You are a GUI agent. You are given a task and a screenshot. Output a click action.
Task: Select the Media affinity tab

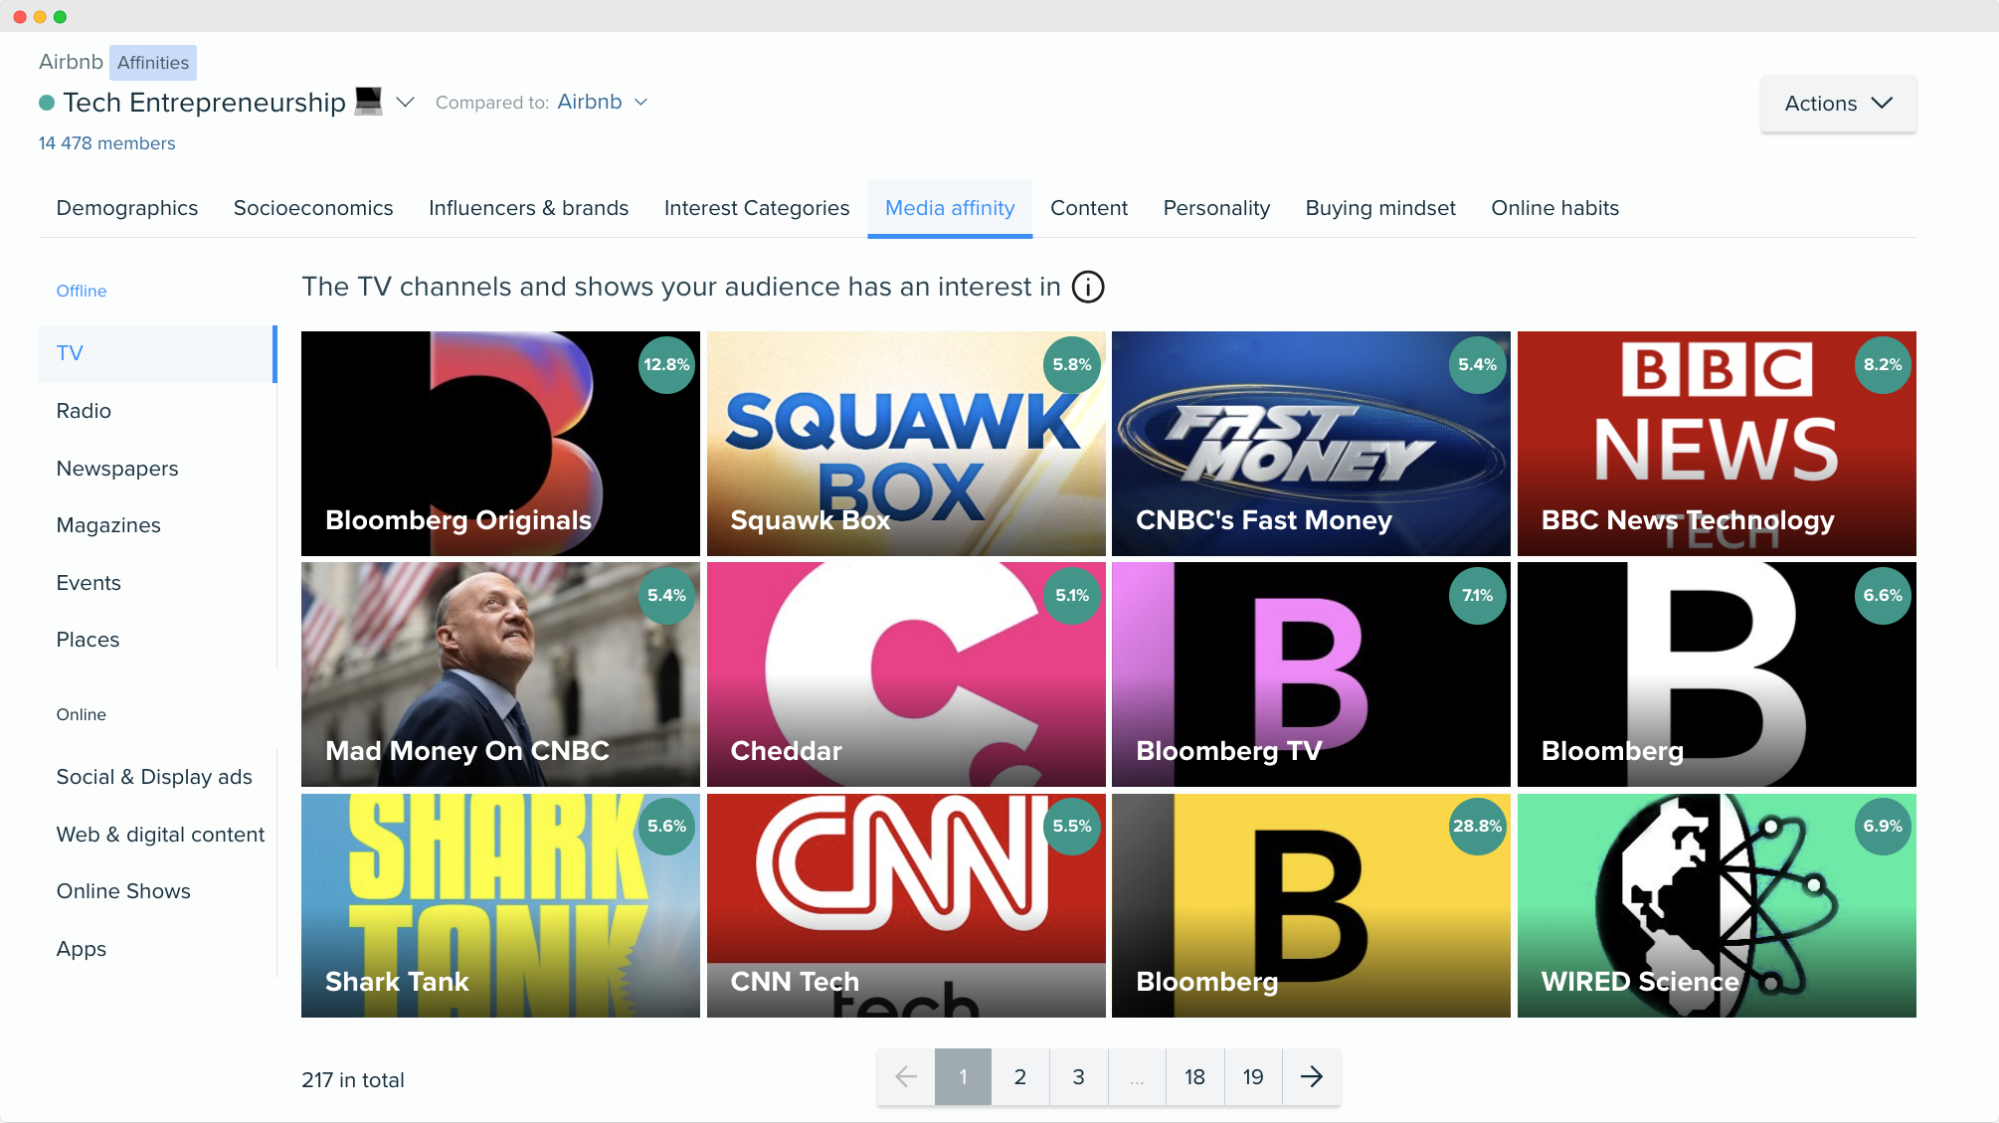point(949,209)
